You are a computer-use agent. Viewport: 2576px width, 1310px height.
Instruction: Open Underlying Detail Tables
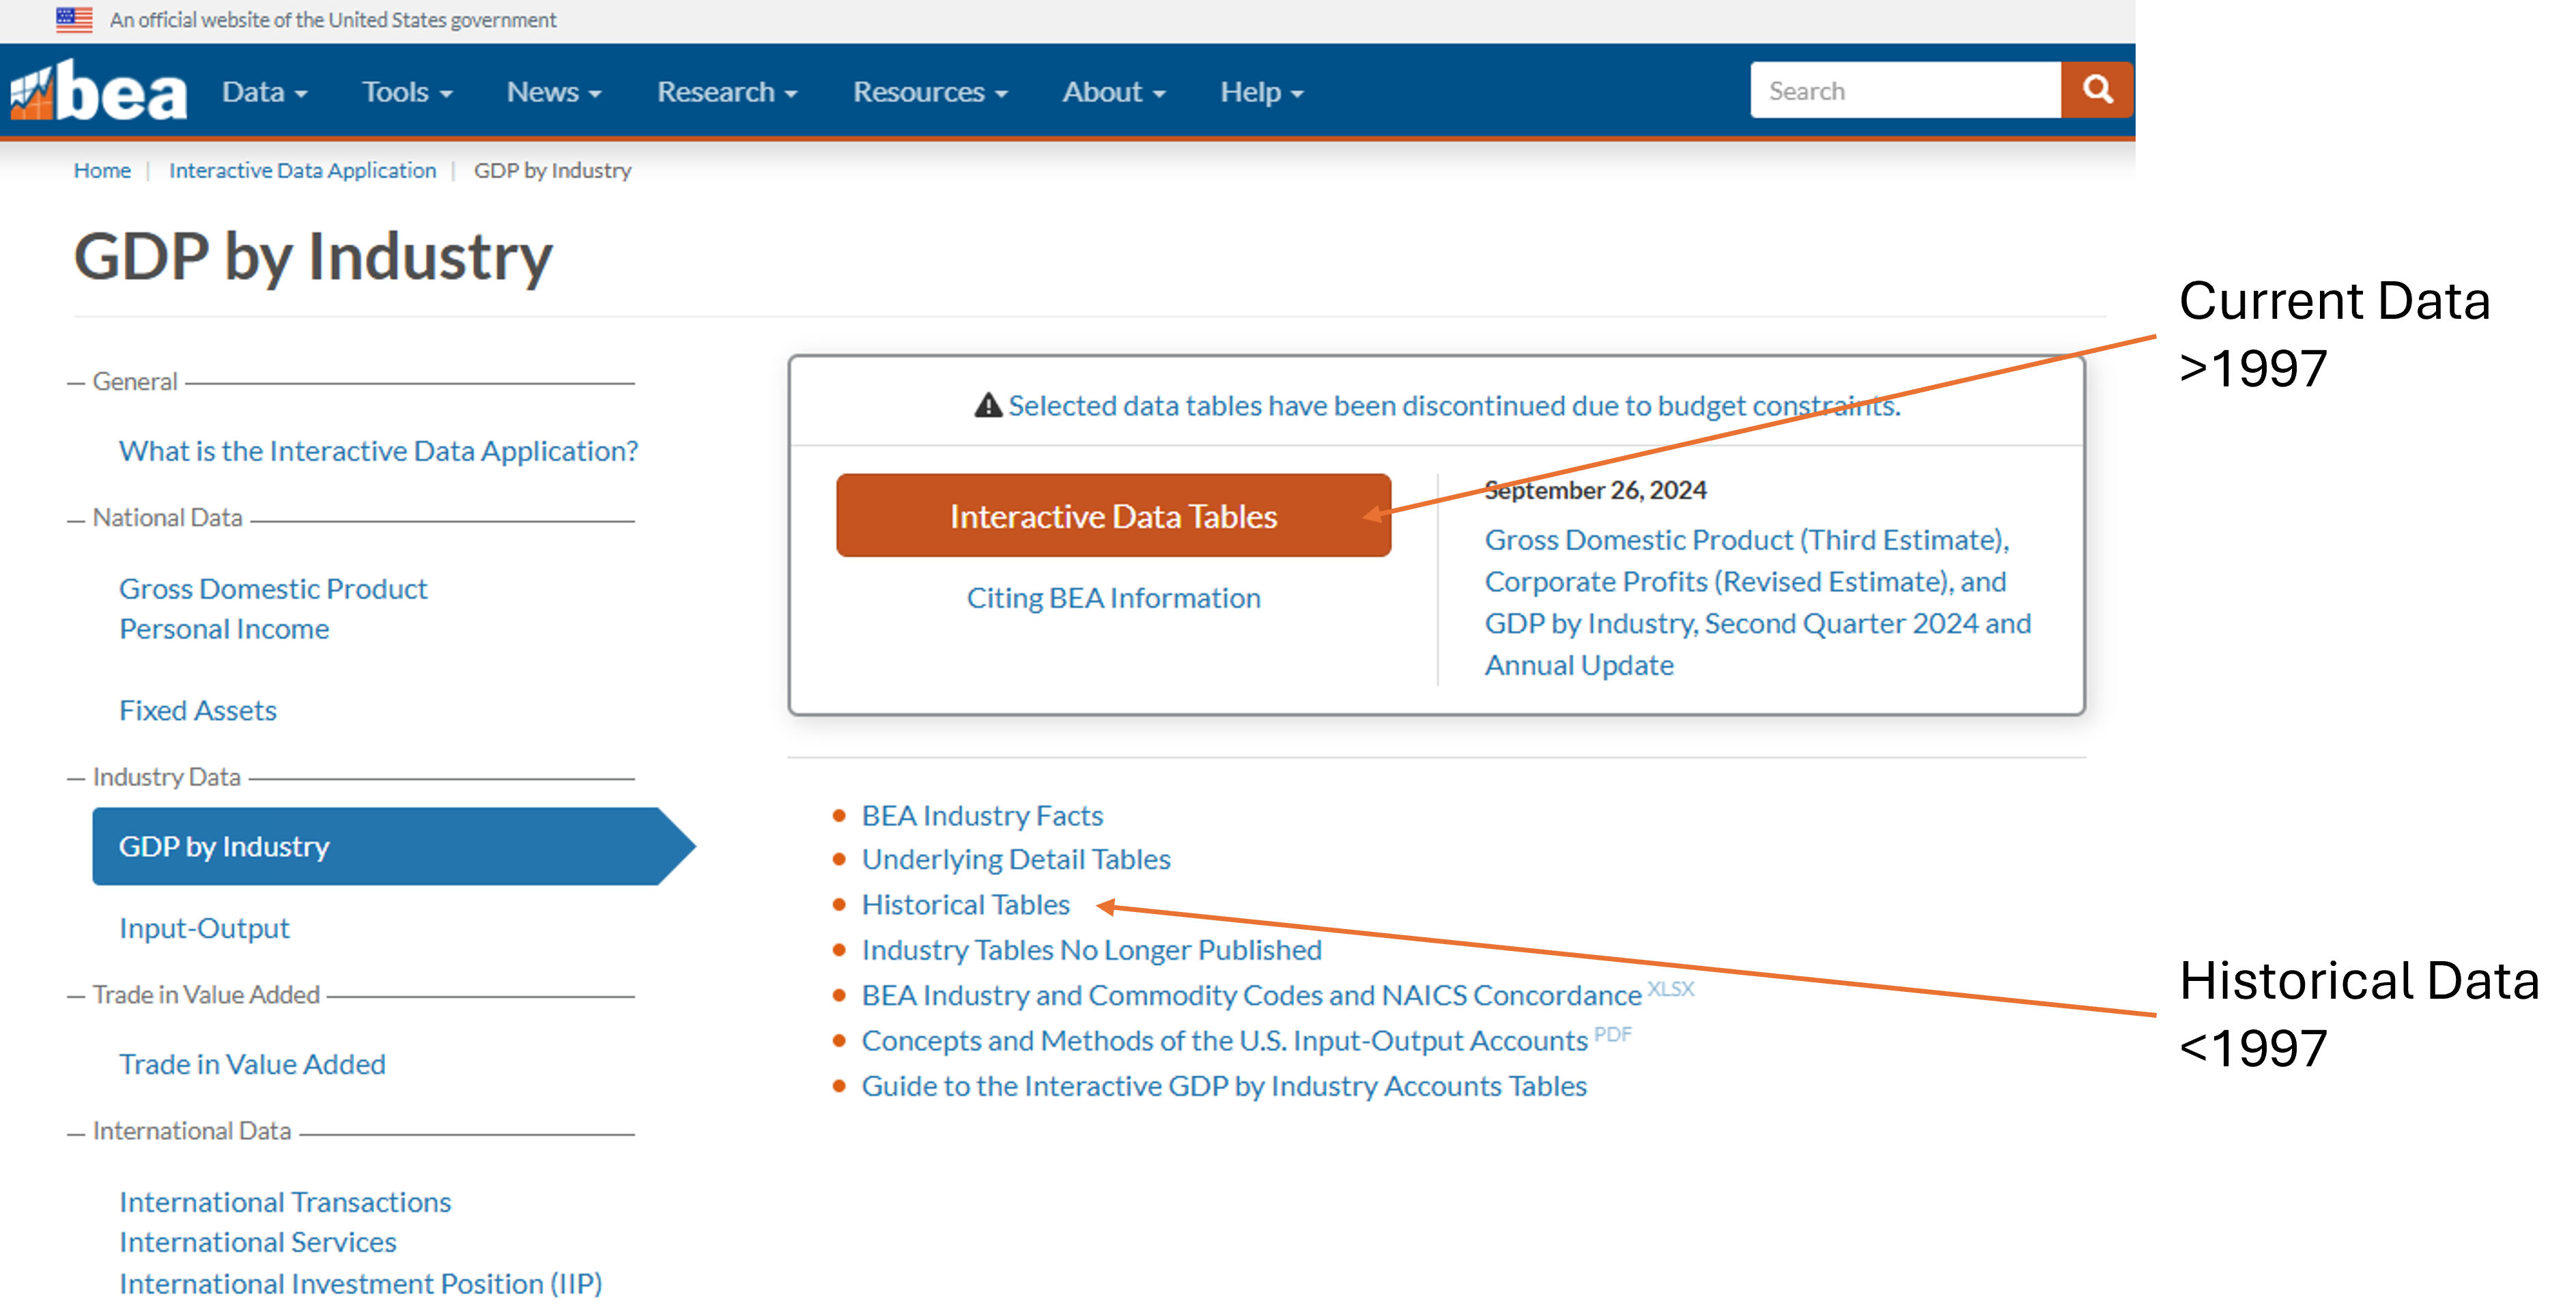1016,859
